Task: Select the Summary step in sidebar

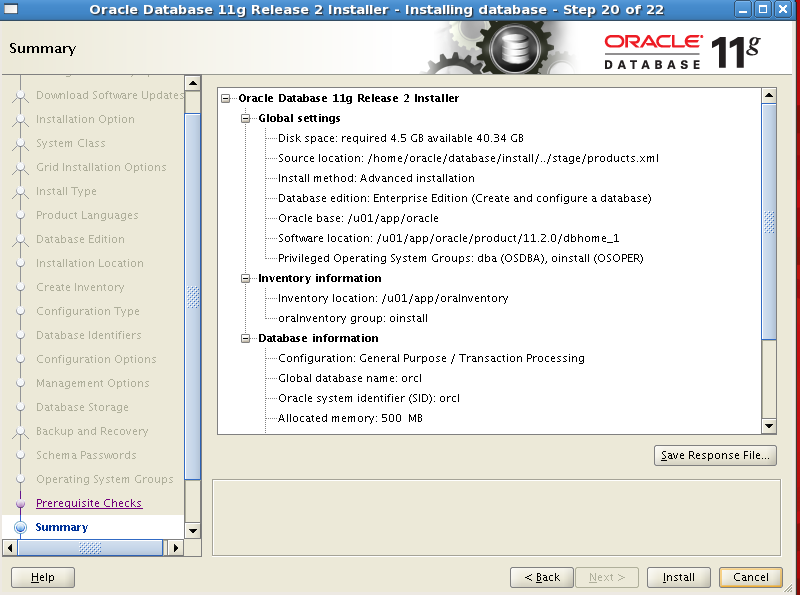Action: click(62, 527)
